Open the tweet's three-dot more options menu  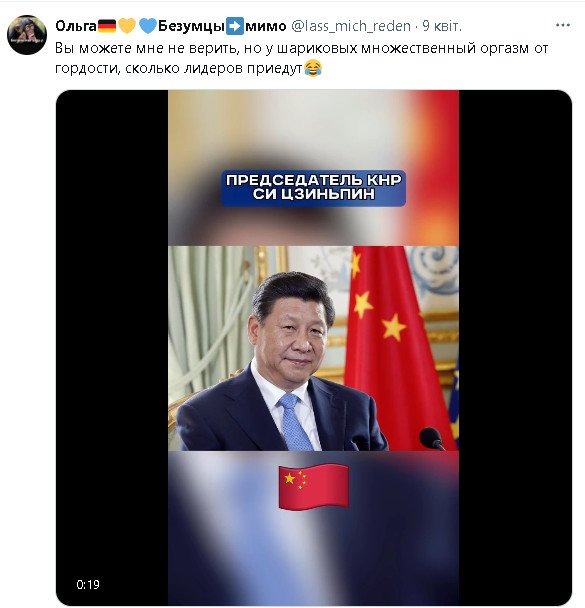563,25
